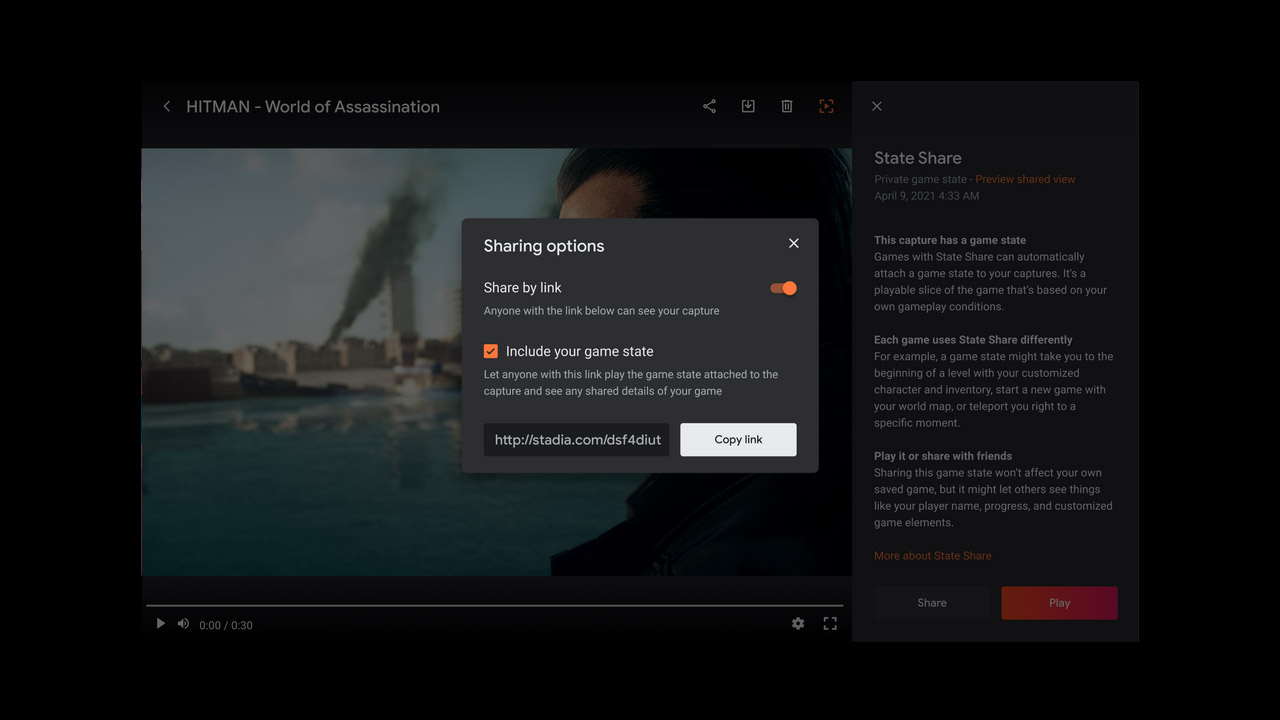The height and width of the screenshot is (720, 1280).
Task: Click the share icon in the capture toolbar
Action: 709,106
